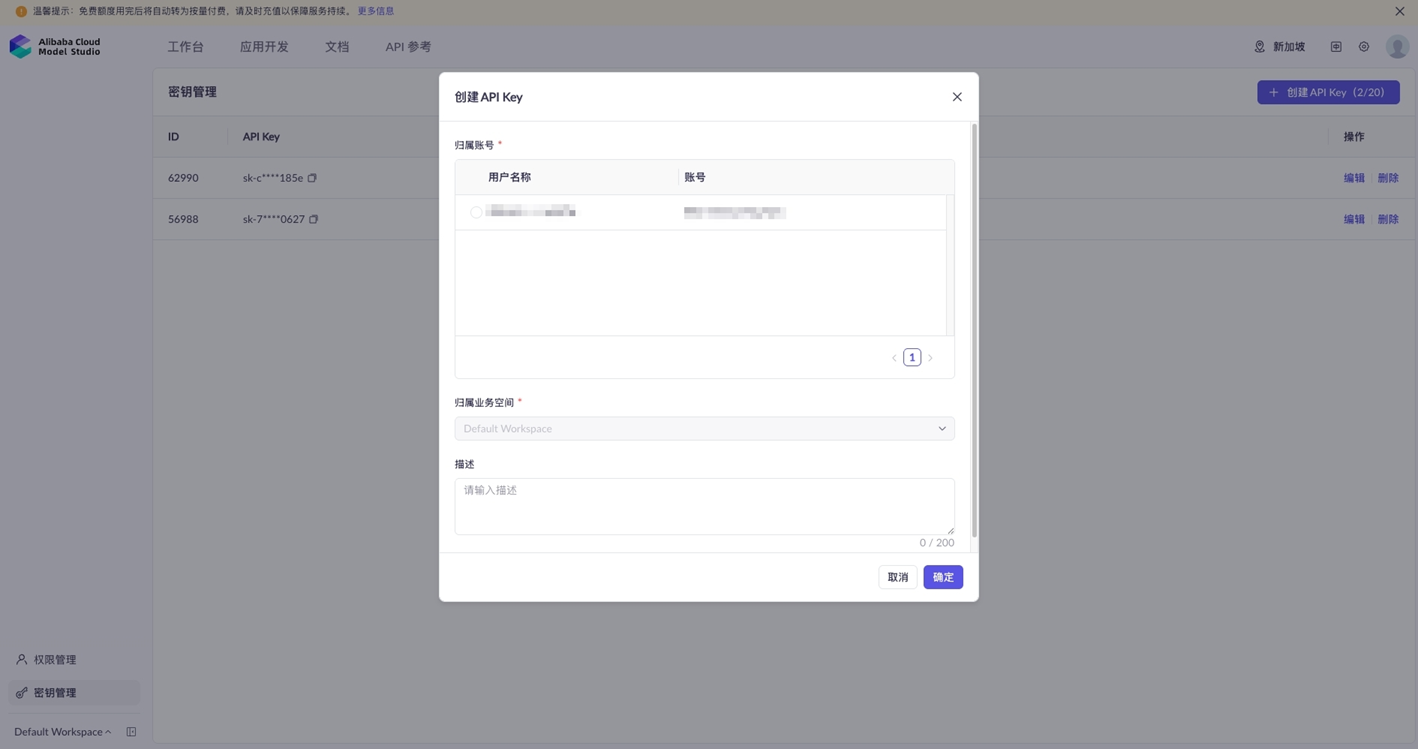Close the Create API Key dialog
This screenshot has height=749, width=1418.
click(x=956, y=97)
